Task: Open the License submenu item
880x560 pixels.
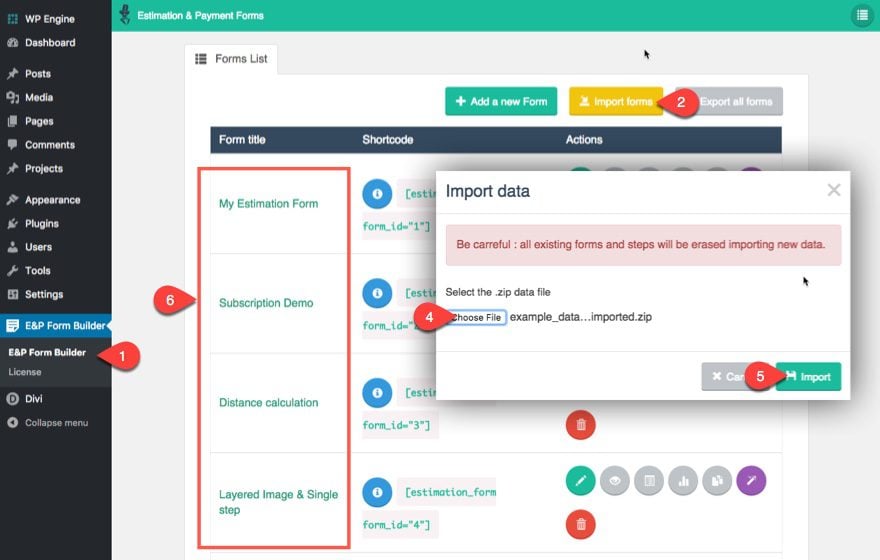Action: [25, 372]
